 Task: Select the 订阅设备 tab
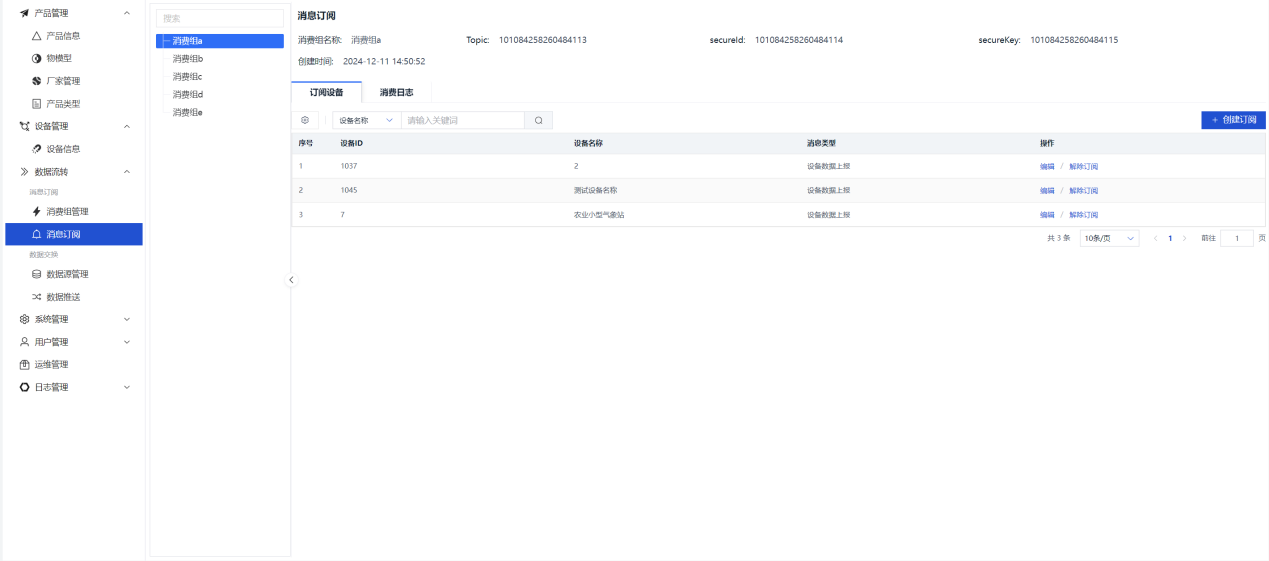click(326, 92)
